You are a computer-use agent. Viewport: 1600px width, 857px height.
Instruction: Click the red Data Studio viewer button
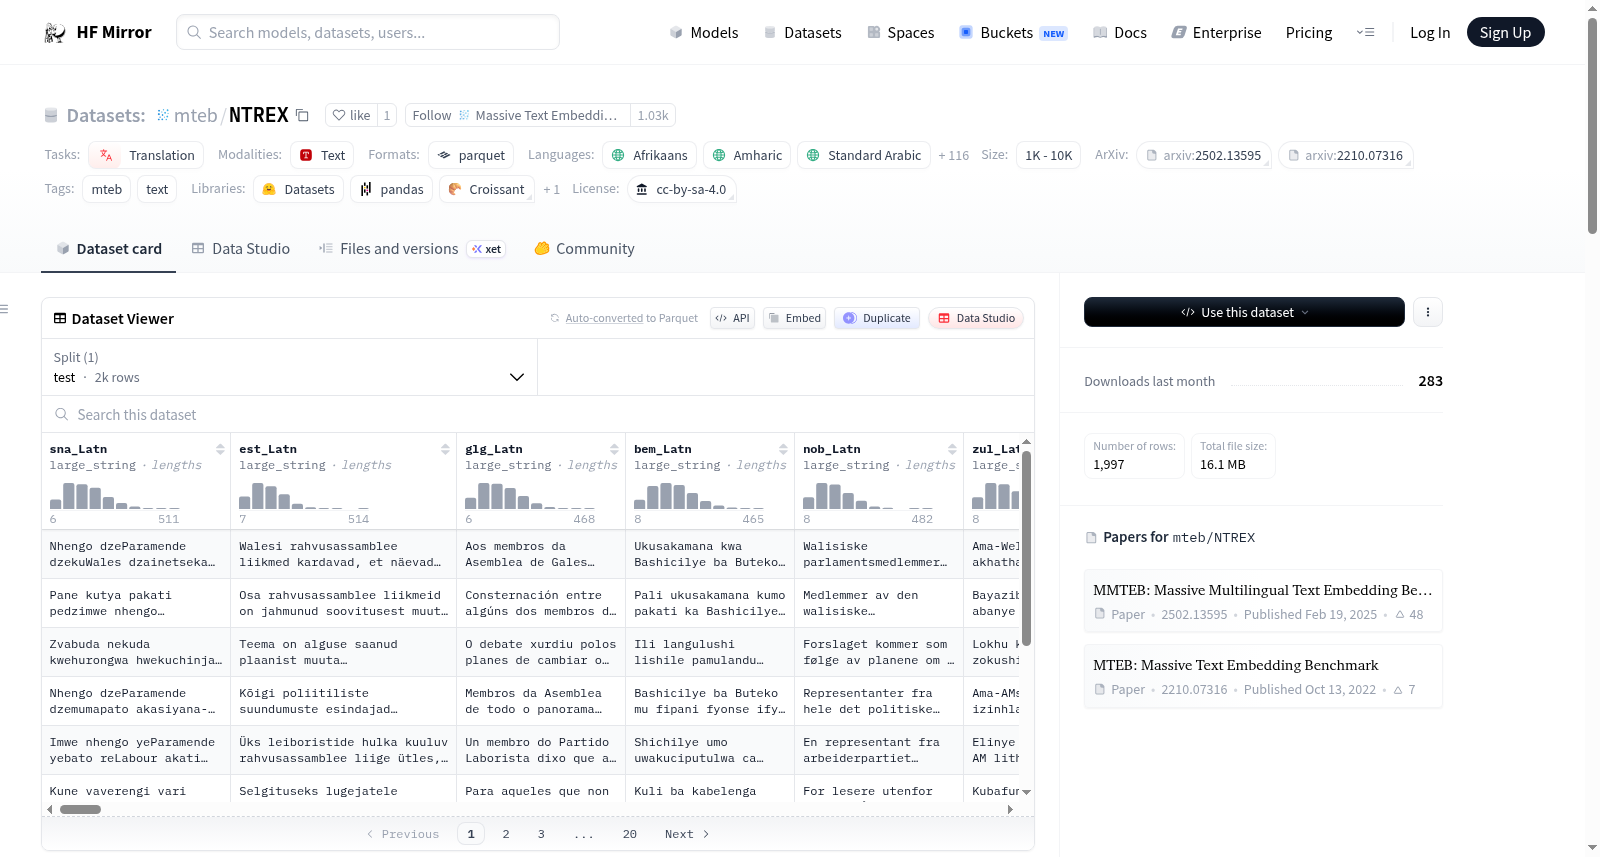point(976,318)
